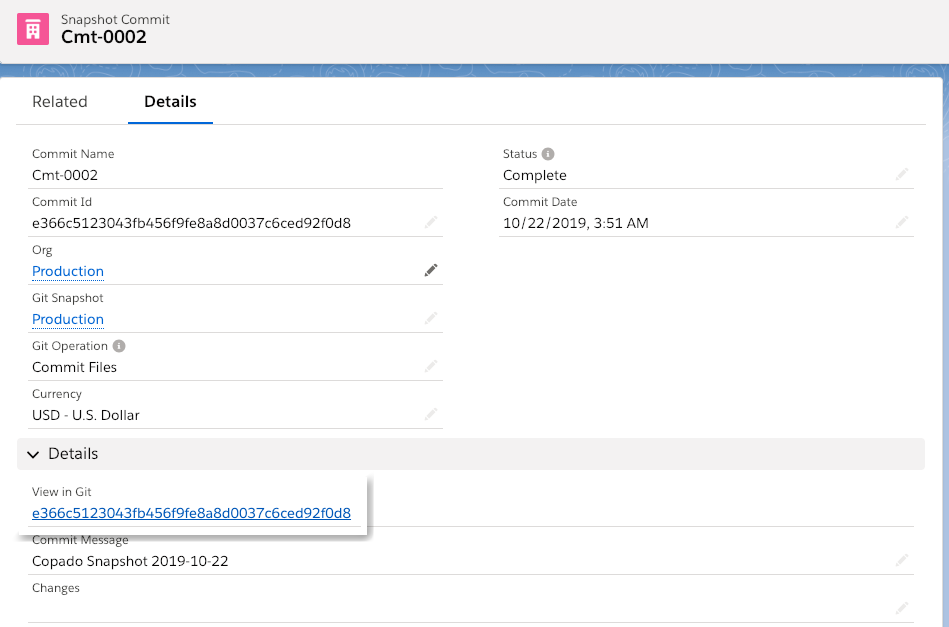This screenshot has width=949, height=627.
Task: Click the Commit Files value
Action: (74, 367)
